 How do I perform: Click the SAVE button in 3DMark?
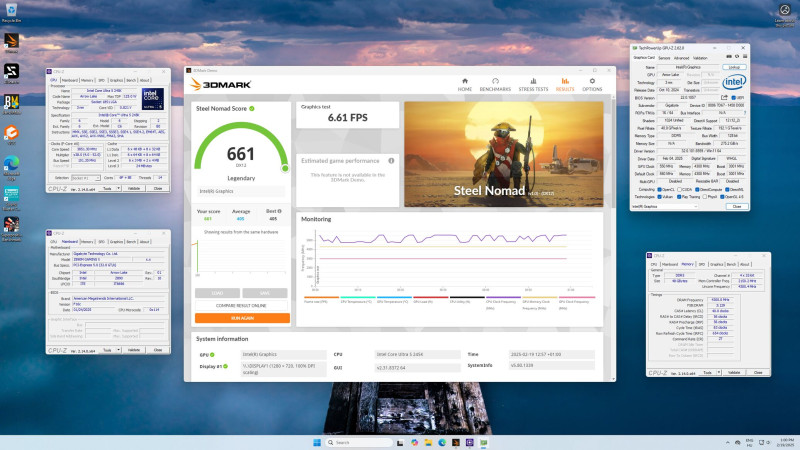pyautogui.click(x=265, y=293)
